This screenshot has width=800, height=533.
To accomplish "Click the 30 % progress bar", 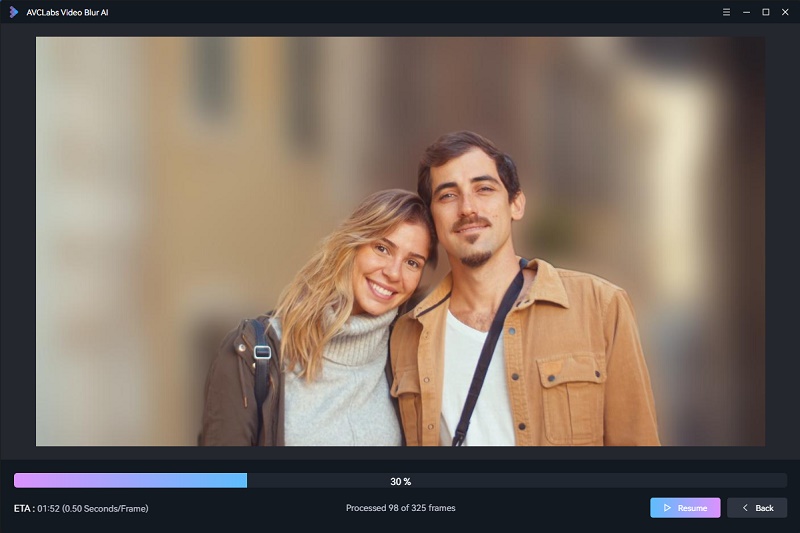I will click(401, 480).
